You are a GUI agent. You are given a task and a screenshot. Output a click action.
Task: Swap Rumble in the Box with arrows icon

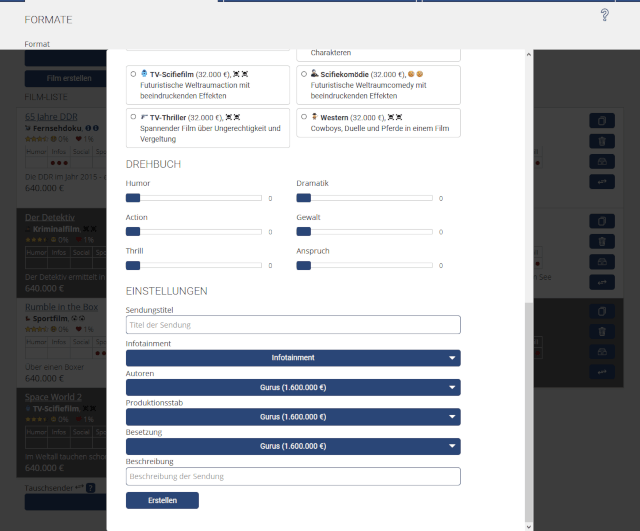point(602,372)
